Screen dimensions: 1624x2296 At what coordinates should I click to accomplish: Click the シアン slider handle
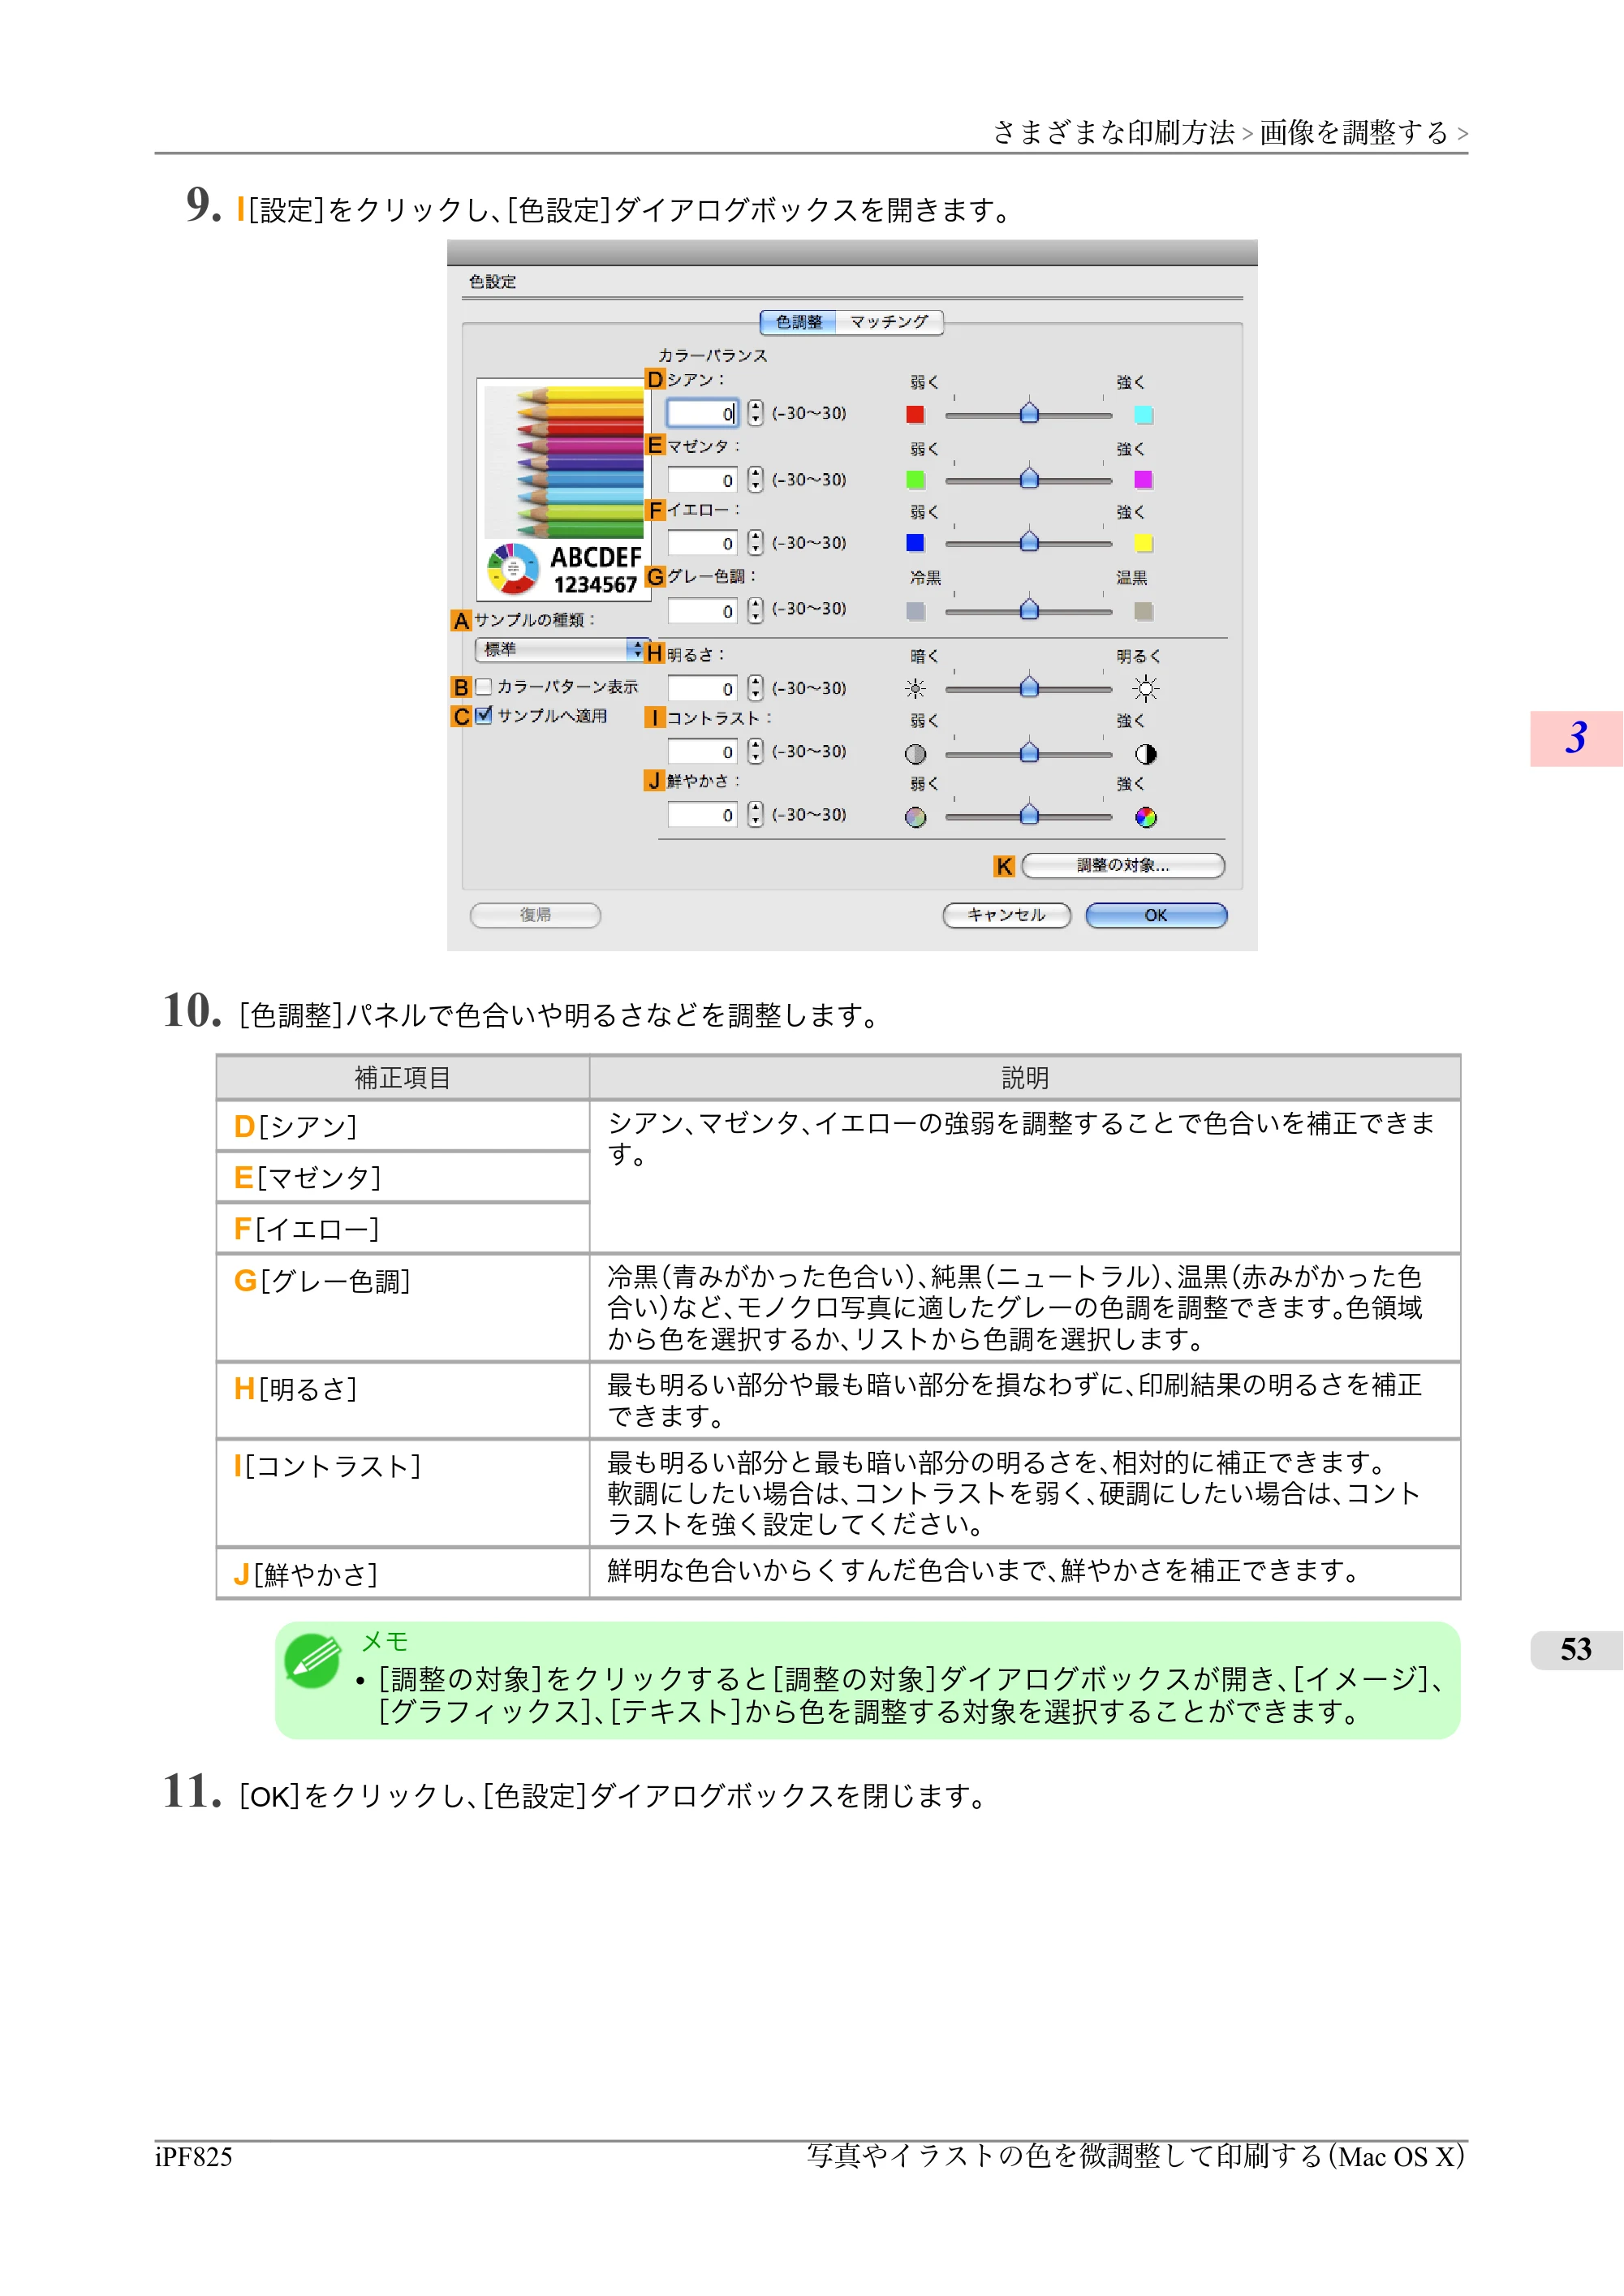coord(1029,412)
